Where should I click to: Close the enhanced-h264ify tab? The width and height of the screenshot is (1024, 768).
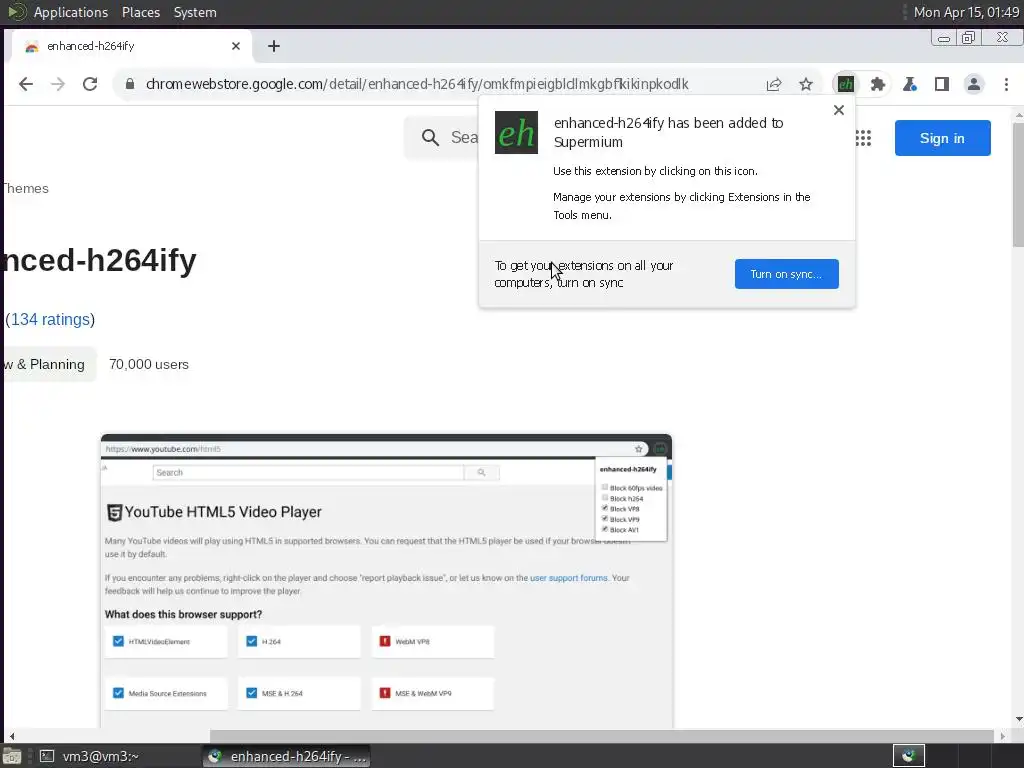coord(236,46)
